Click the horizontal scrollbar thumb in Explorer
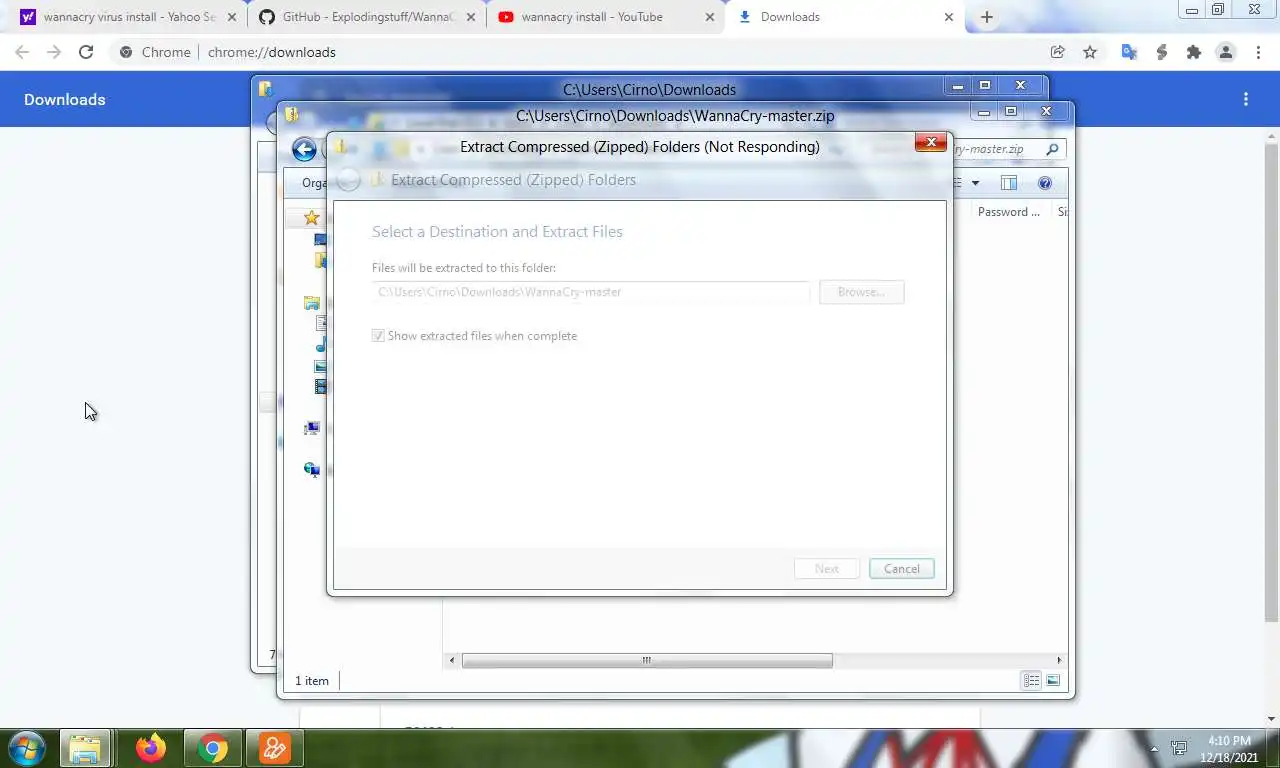Viewport: 1280px width, 768px height. tap(647, 660)
